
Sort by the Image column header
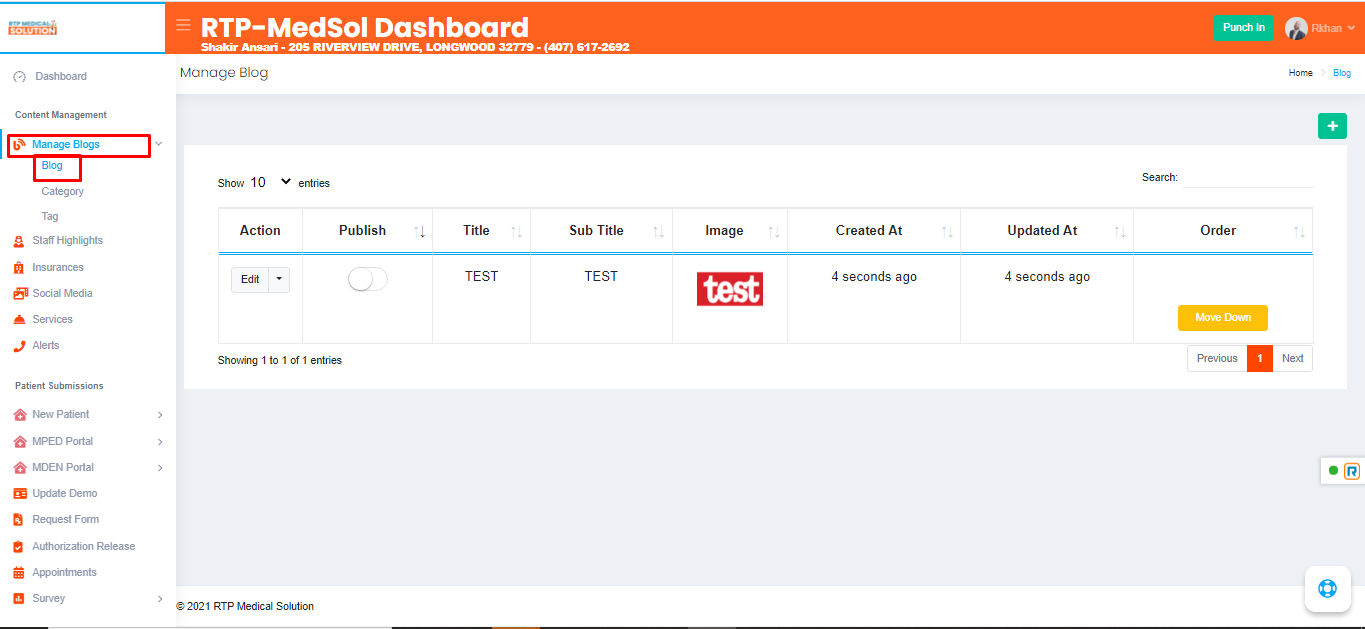pyautogui.click(x=730, y=231)
